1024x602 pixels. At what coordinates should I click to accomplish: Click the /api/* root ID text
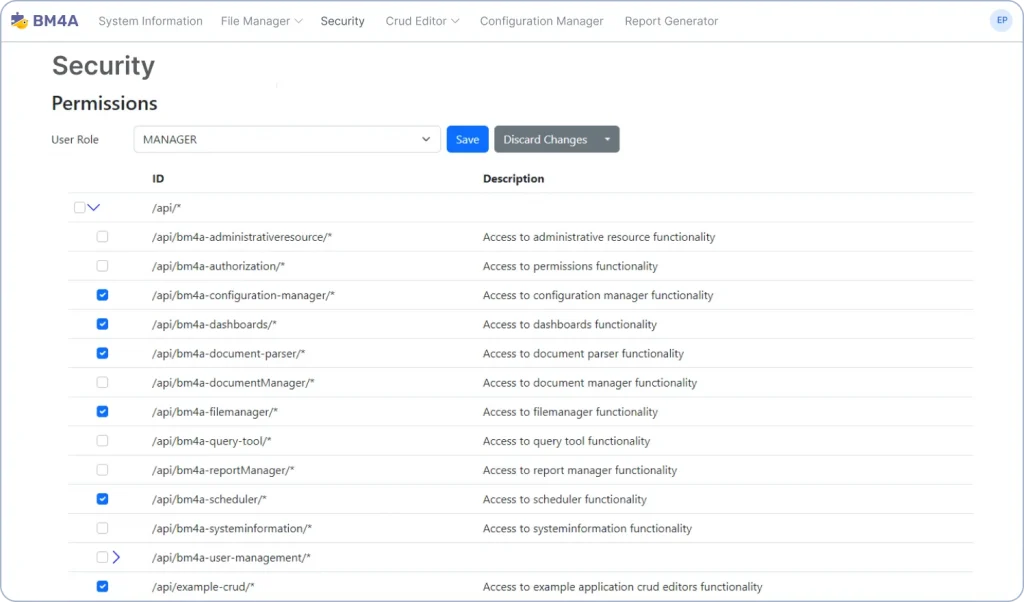click(167, 208)
